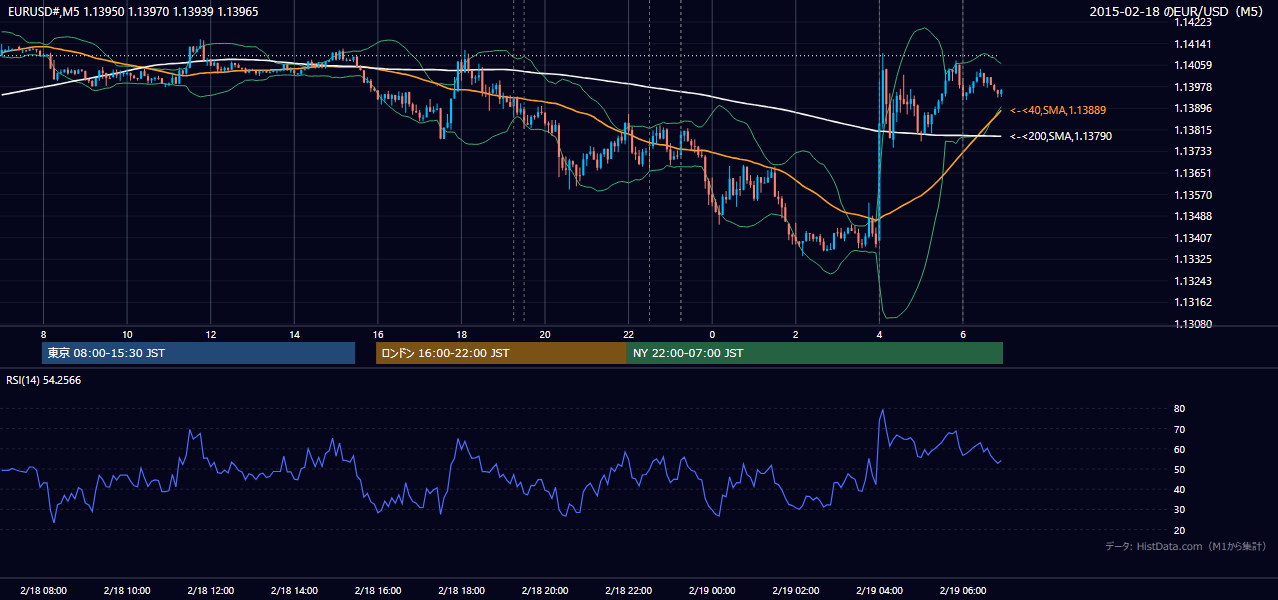Click the RSI 40 level label
Viewport: 1278px width, 600px height.
(x=1179, y=489)
